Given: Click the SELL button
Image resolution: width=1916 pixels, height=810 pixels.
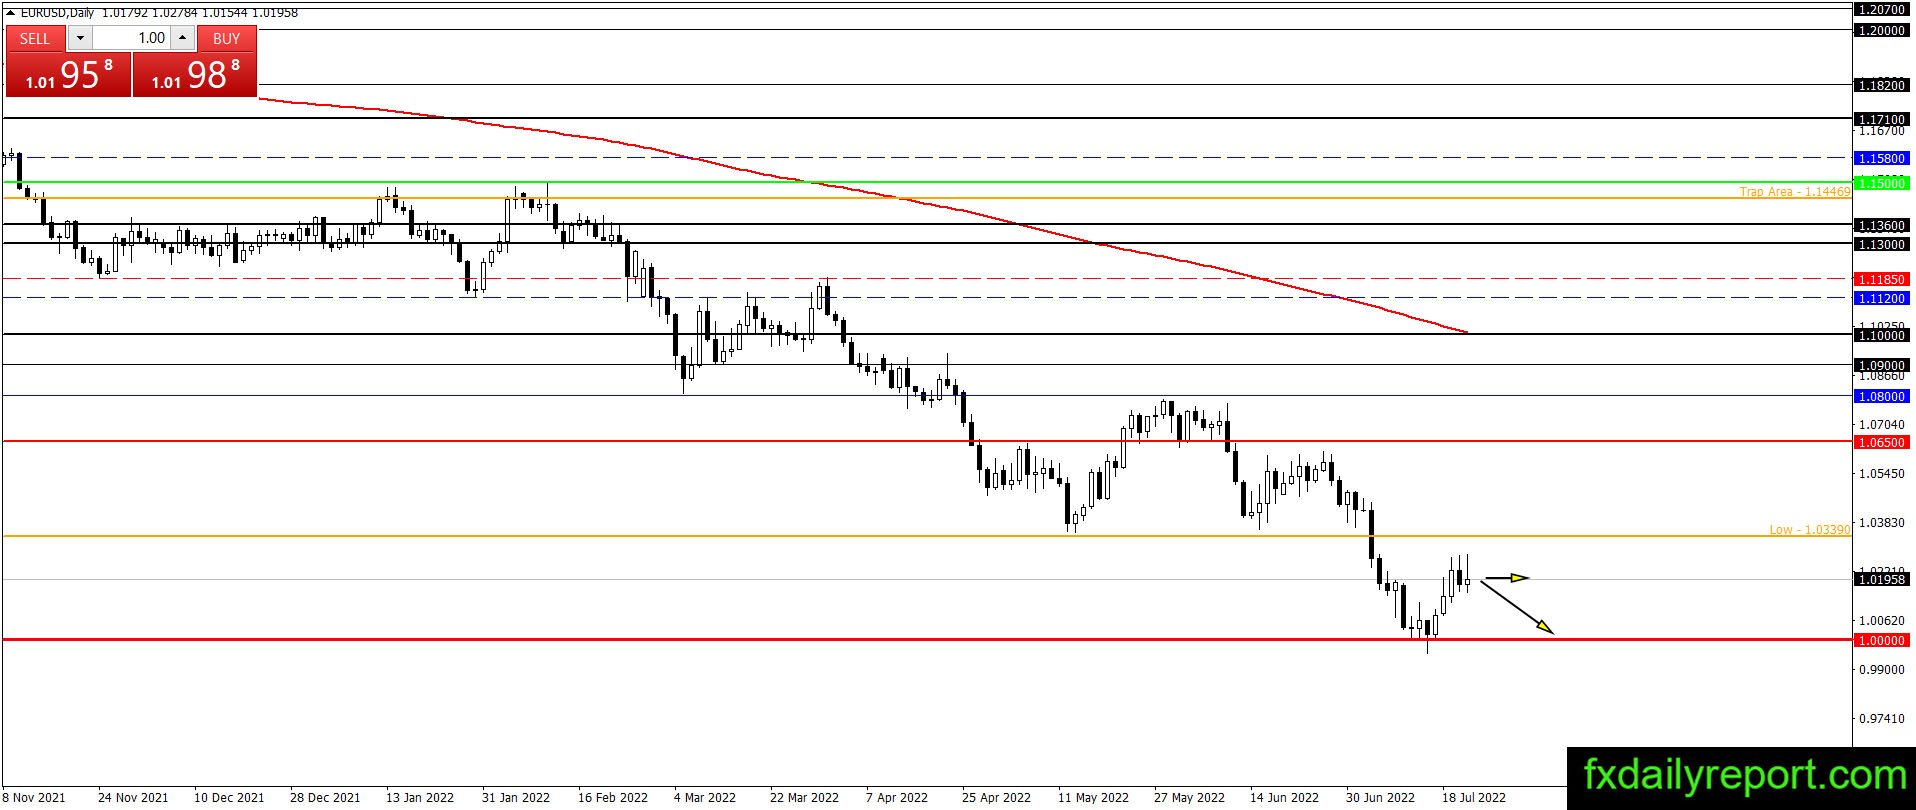Looking at the screenshot, I should (35, 38).
